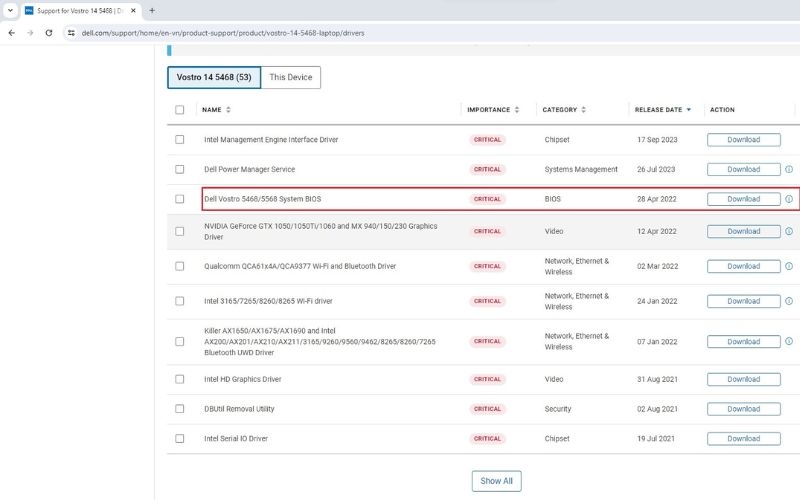This screenshot has height=500, width=800.
Task: Open site information icon in address bar
Action: [x=71, y=33]
